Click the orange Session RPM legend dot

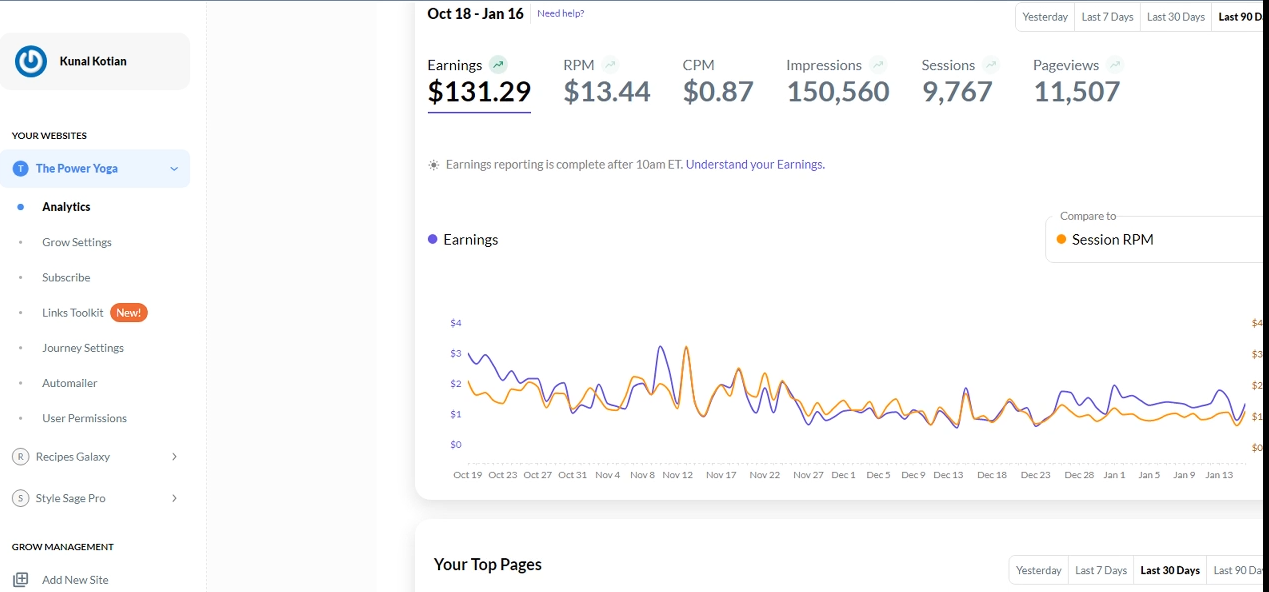coord(1061,240)
